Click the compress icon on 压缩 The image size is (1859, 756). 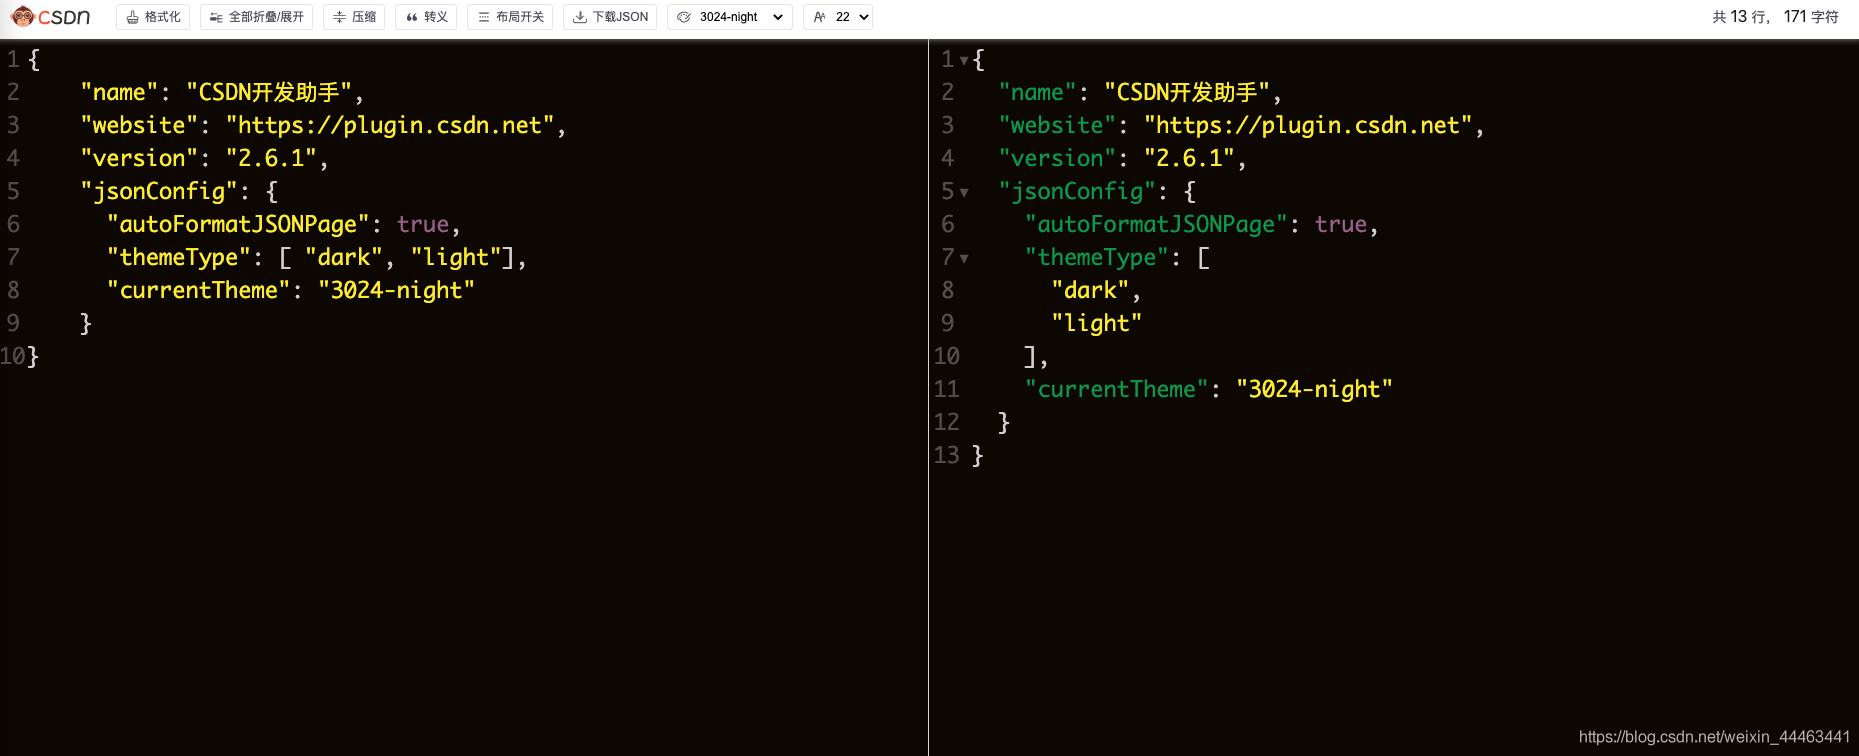(x=339, y=17)
